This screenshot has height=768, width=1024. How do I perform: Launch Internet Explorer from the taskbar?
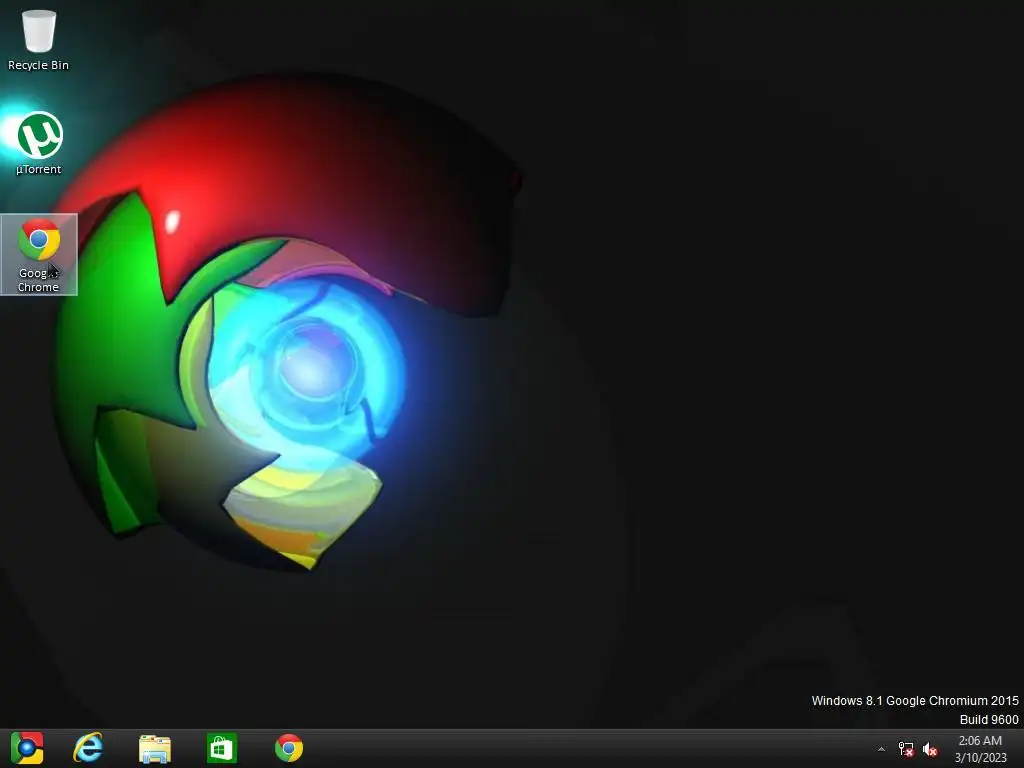point(88,748)
